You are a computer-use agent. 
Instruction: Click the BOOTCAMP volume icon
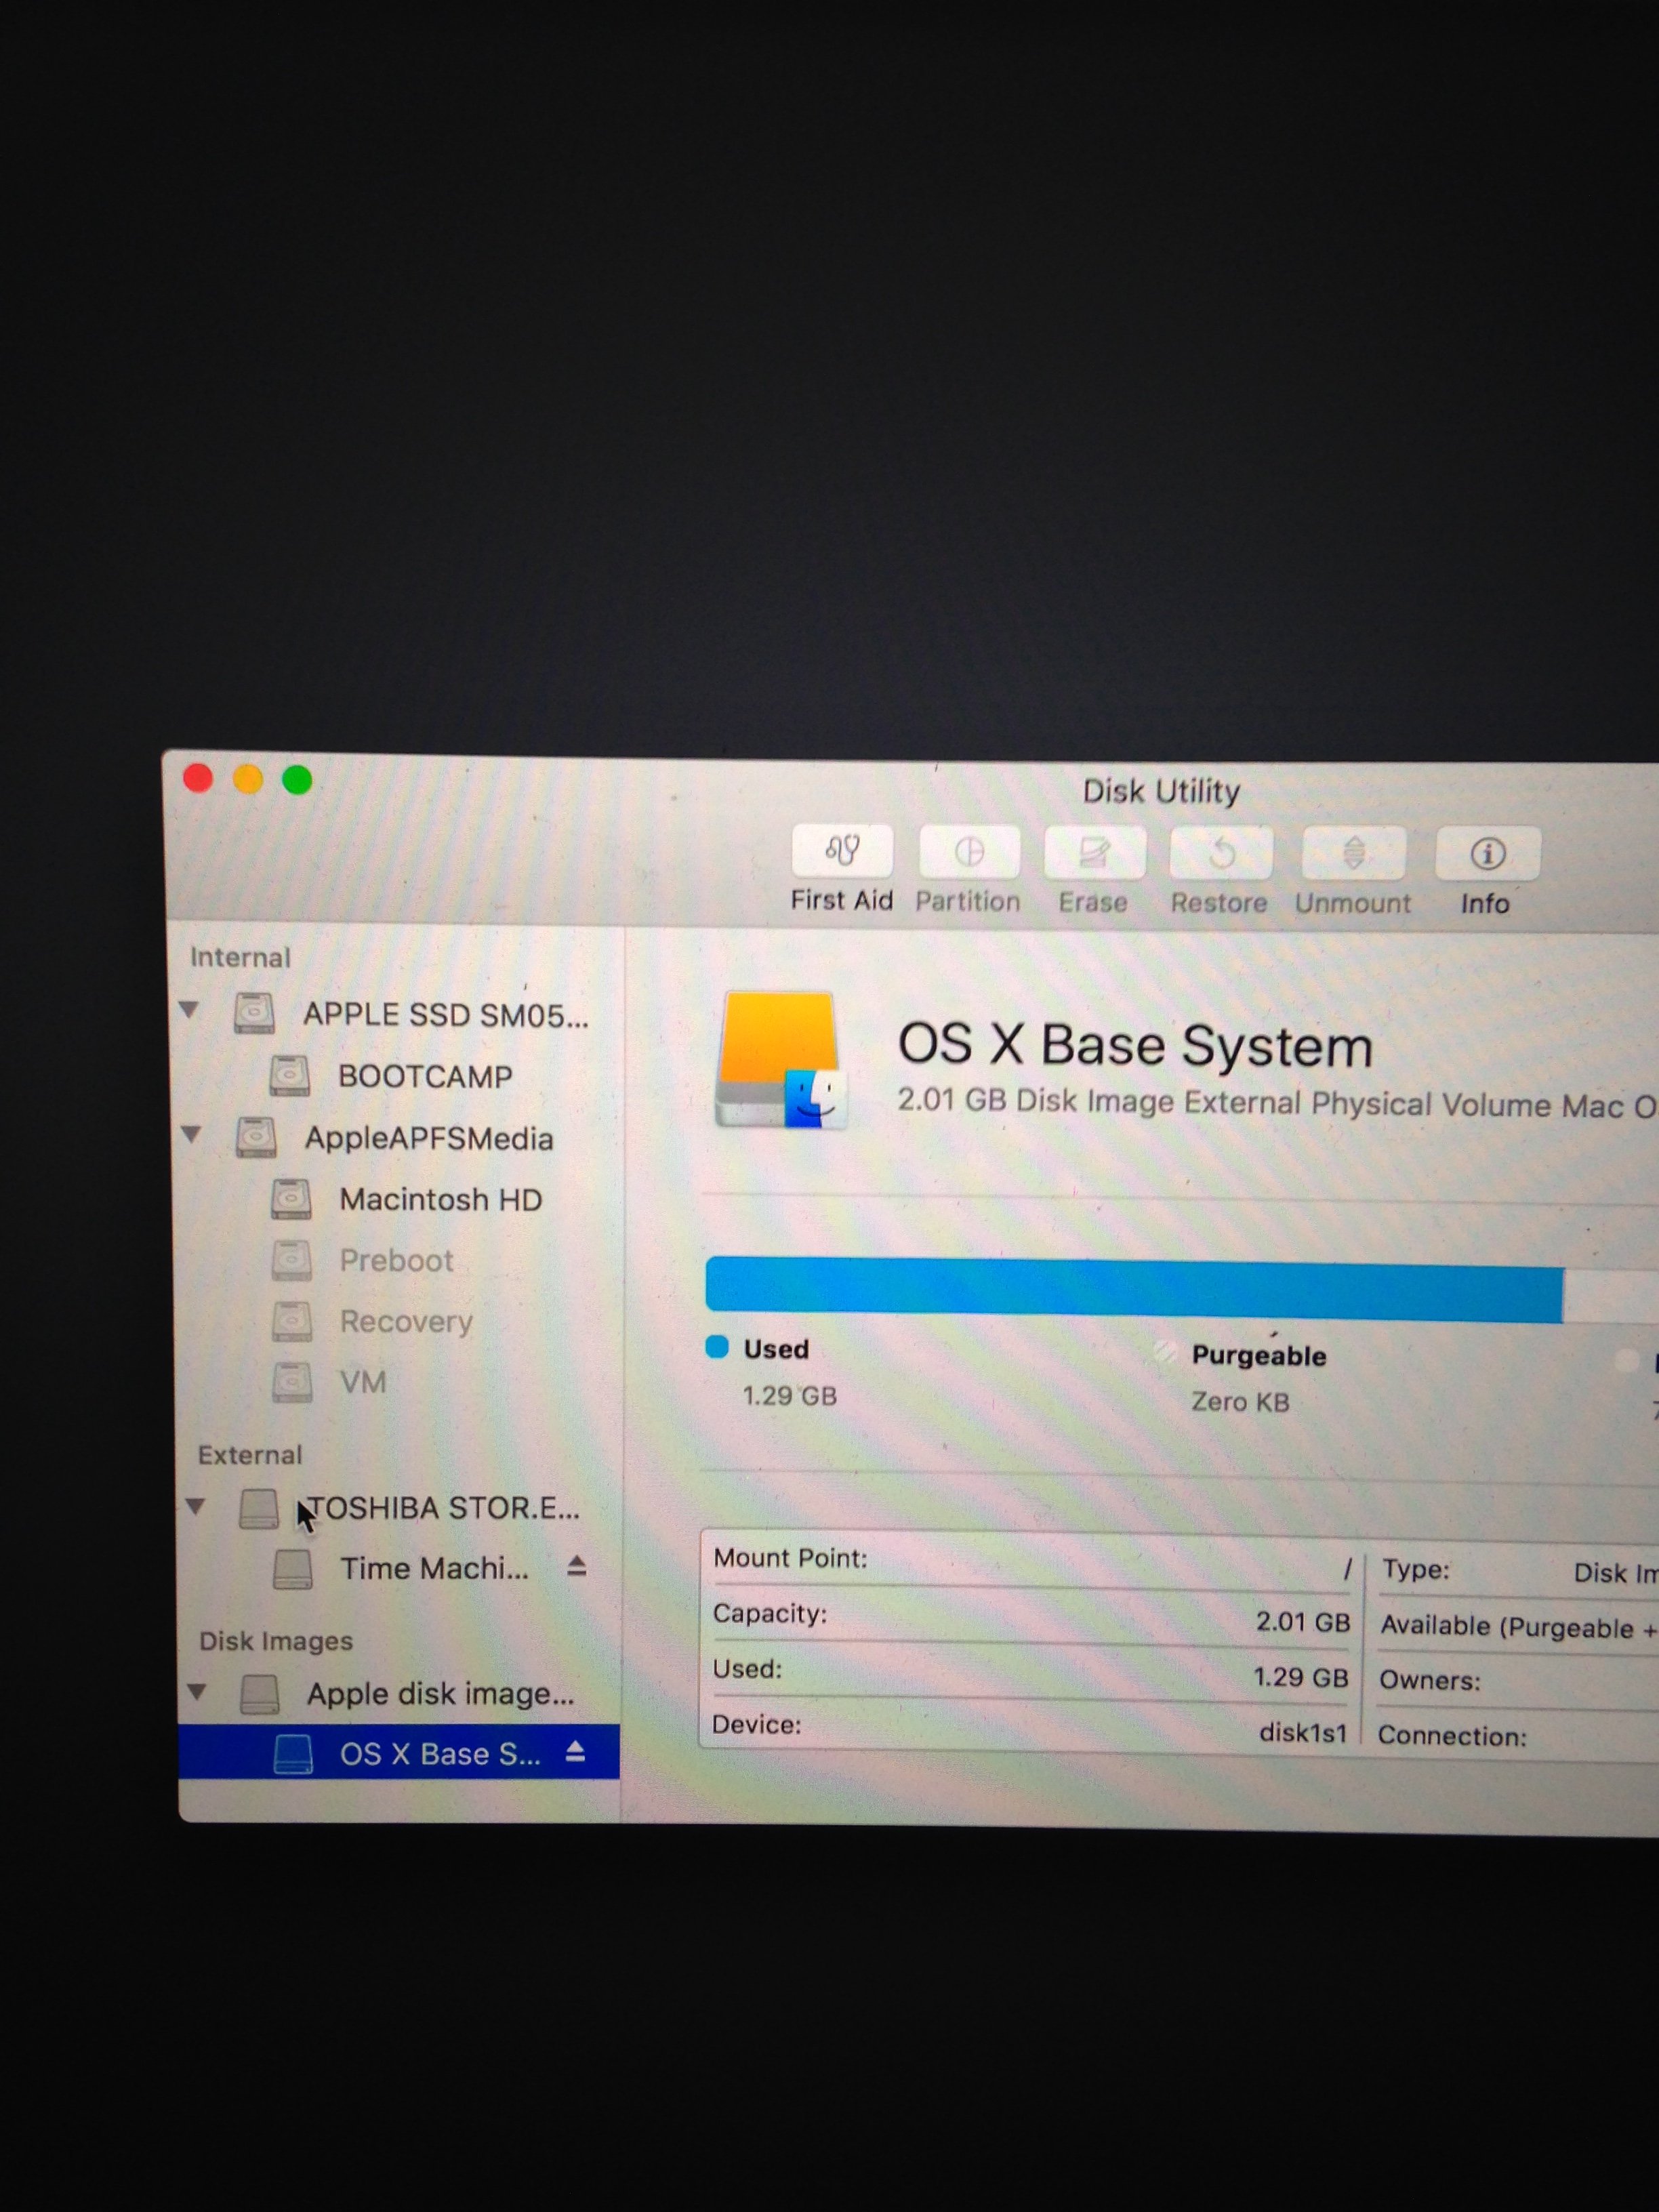click(x=289, y=1075)
